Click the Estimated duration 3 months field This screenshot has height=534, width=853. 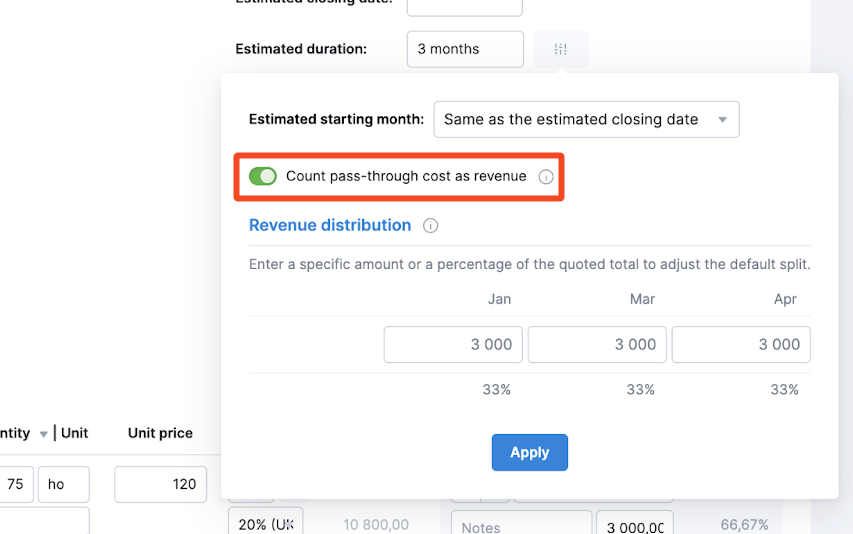(465, 49)
